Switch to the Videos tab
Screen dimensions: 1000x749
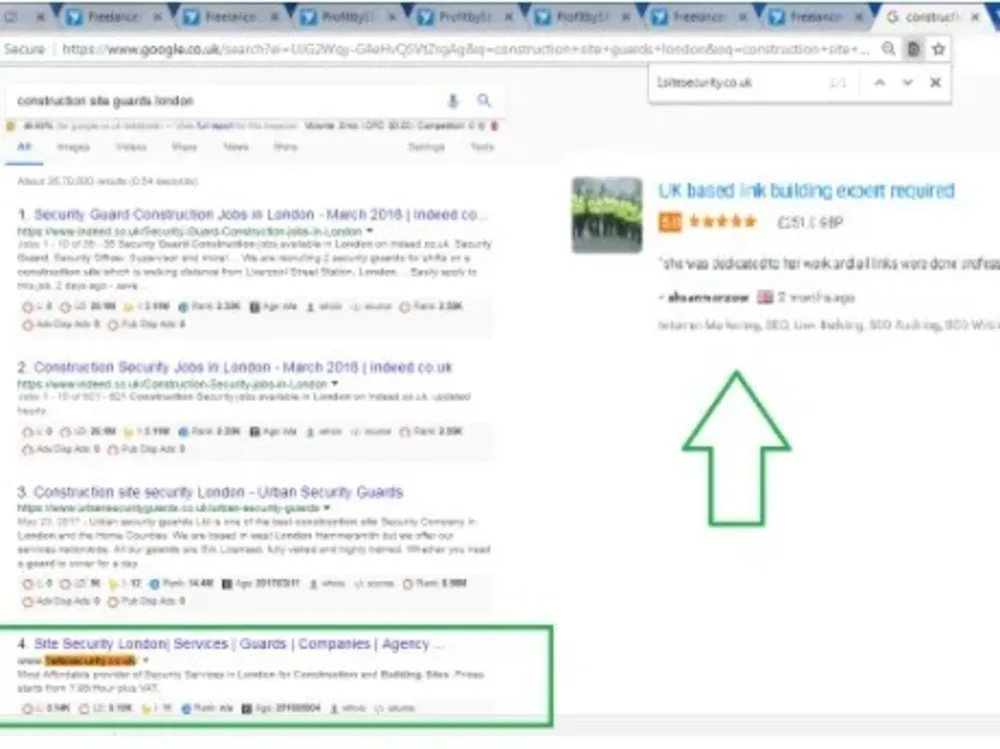131,147
